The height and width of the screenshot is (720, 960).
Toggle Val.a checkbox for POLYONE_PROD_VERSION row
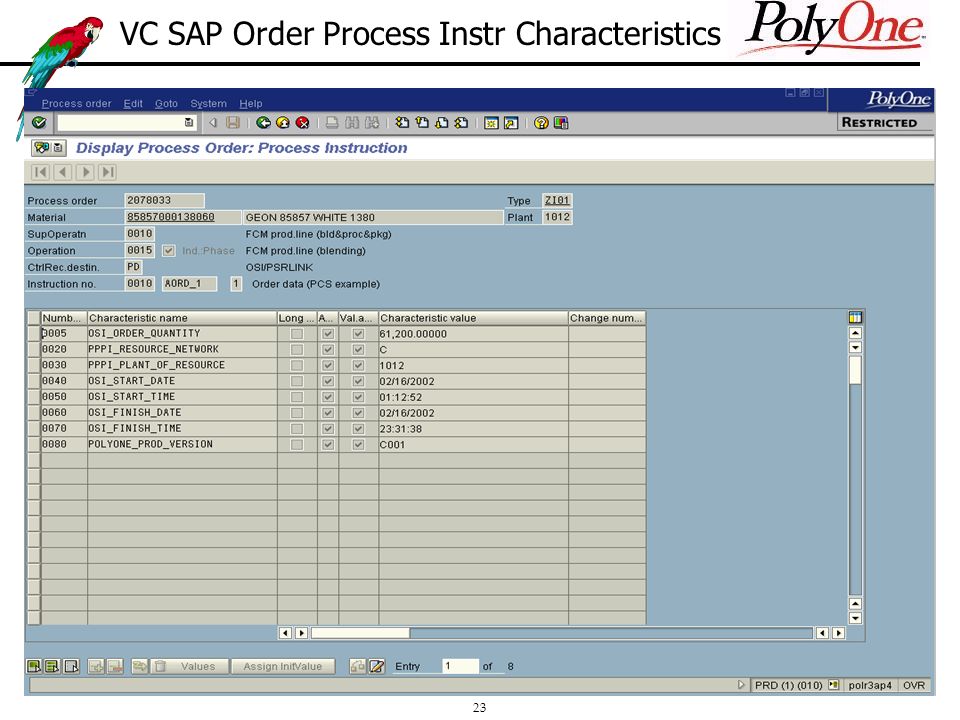coord(359,445)
